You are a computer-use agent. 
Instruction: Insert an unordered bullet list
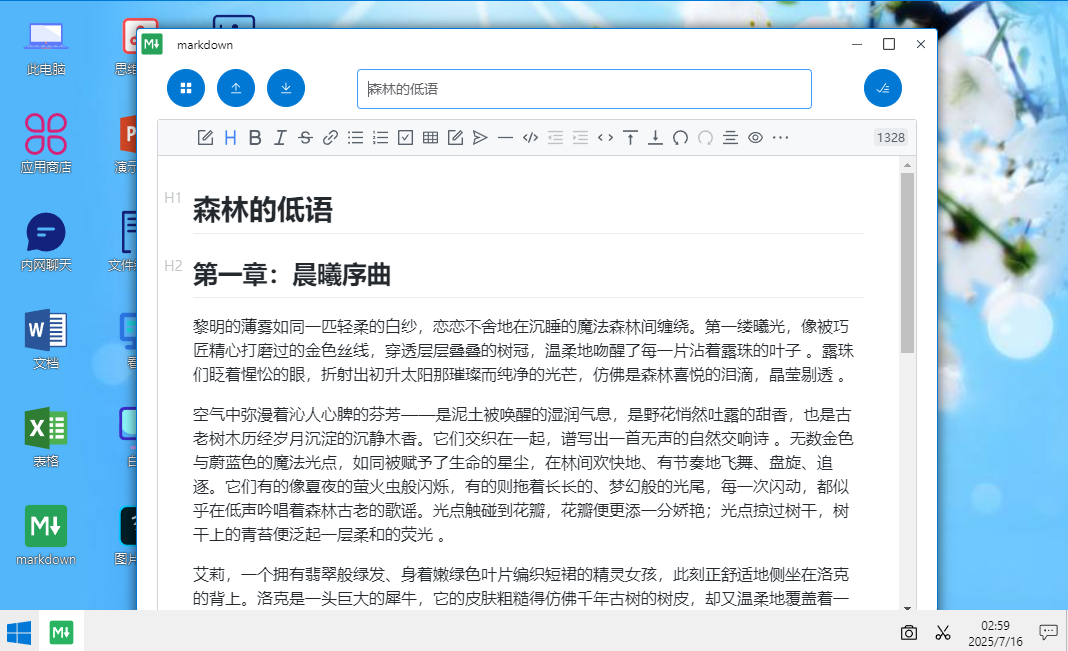(356, 138)
